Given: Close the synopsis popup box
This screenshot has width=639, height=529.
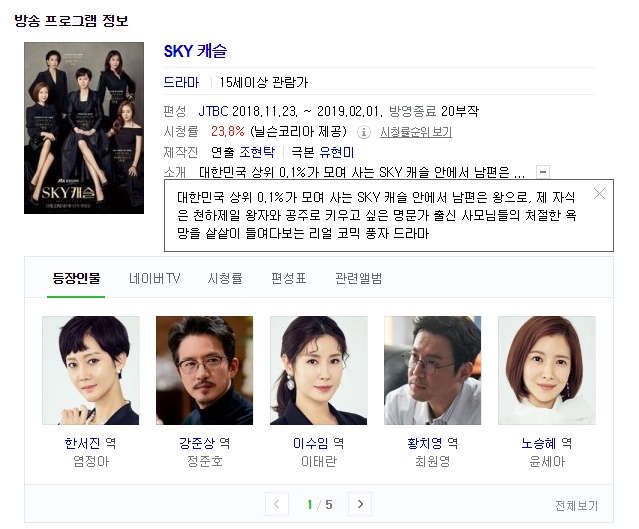Looking at the screenshot, I should (599, 194).
